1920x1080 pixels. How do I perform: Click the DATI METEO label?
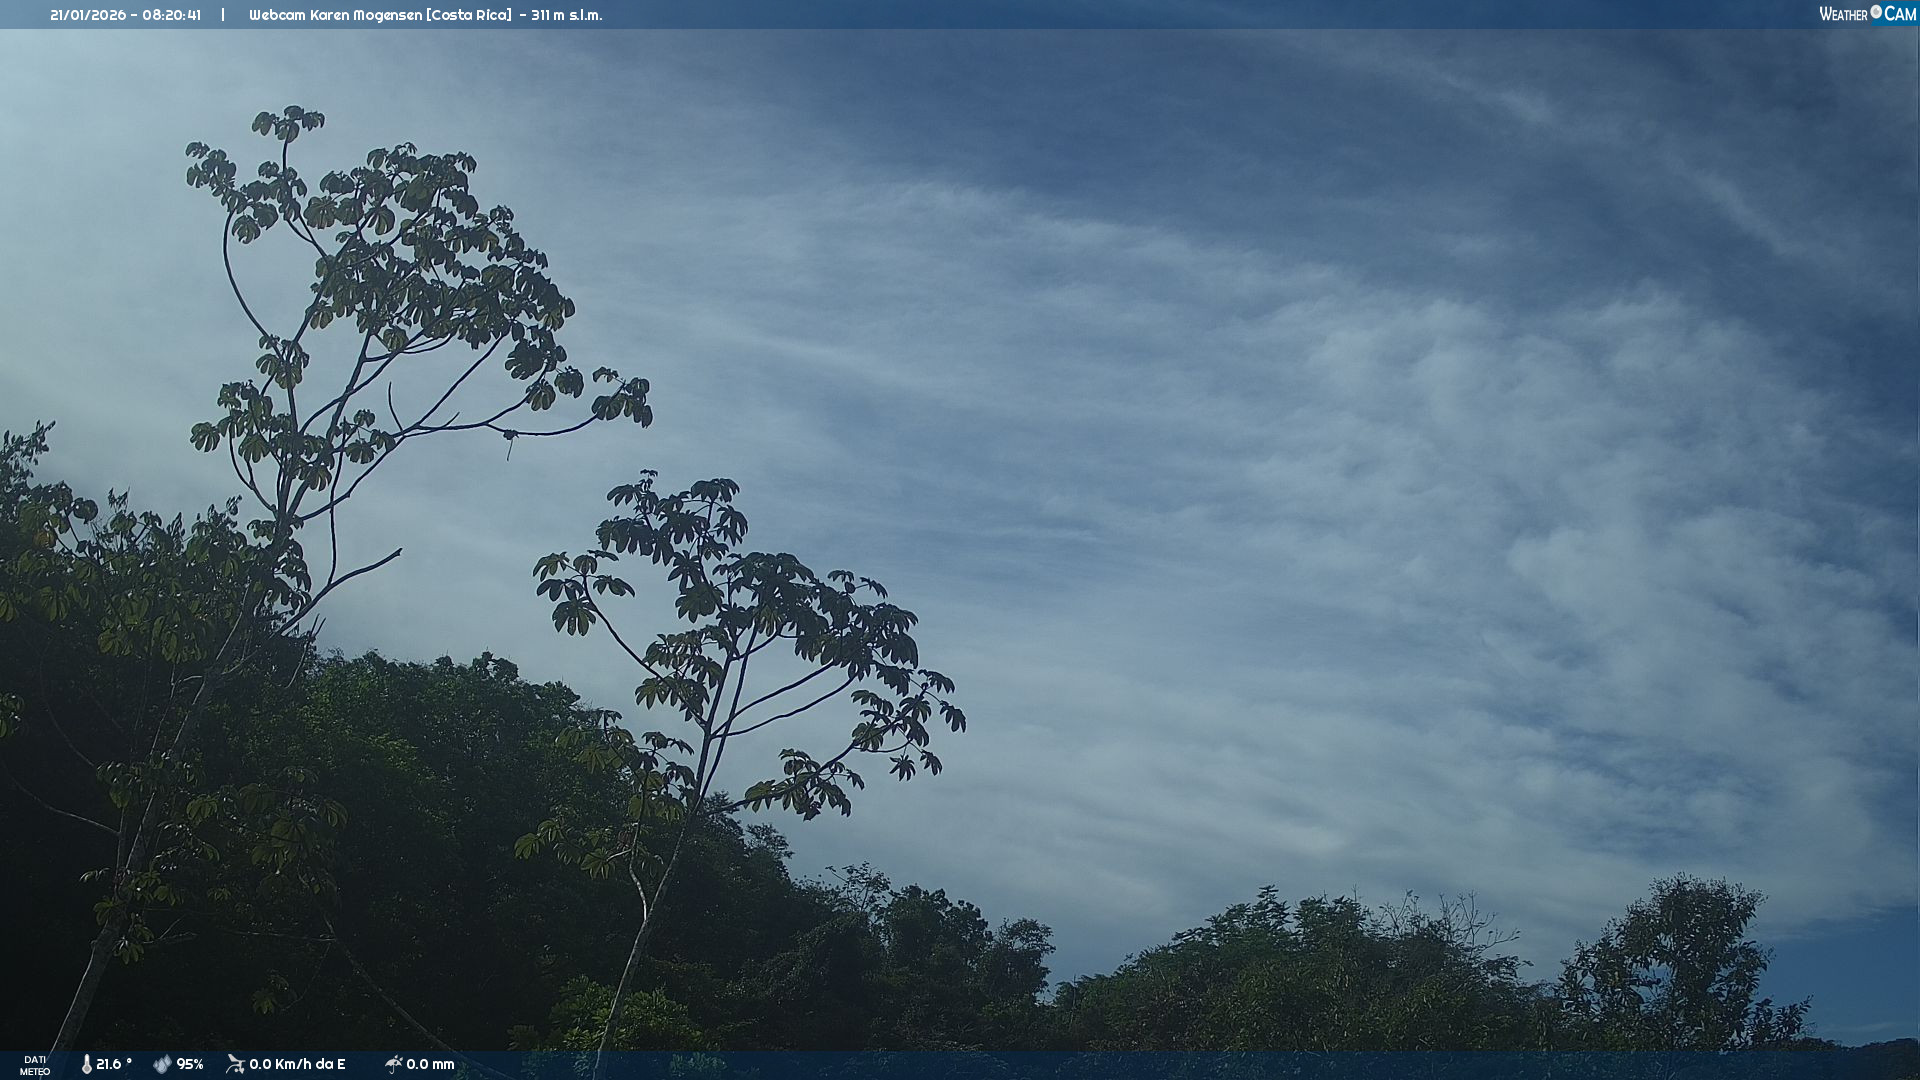35,1065
